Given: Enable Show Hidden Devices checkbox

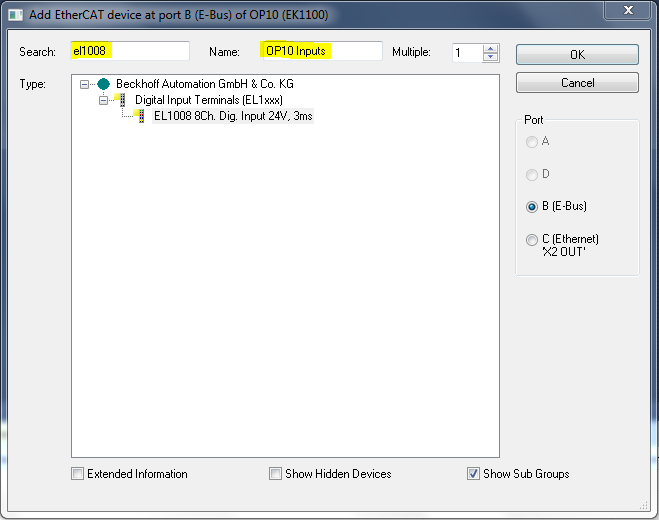Looking at the screenshot, I should pyautogui.click(x=275, y=474).
